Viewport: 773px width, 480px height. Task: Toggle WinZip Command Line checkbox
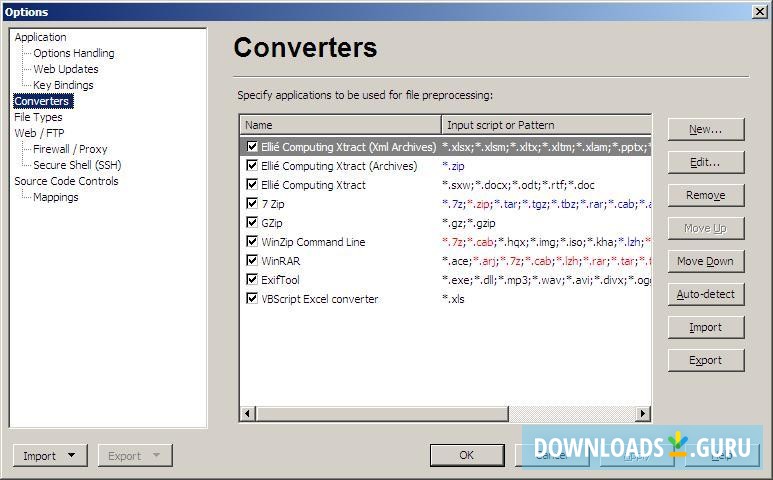point(252,241)
